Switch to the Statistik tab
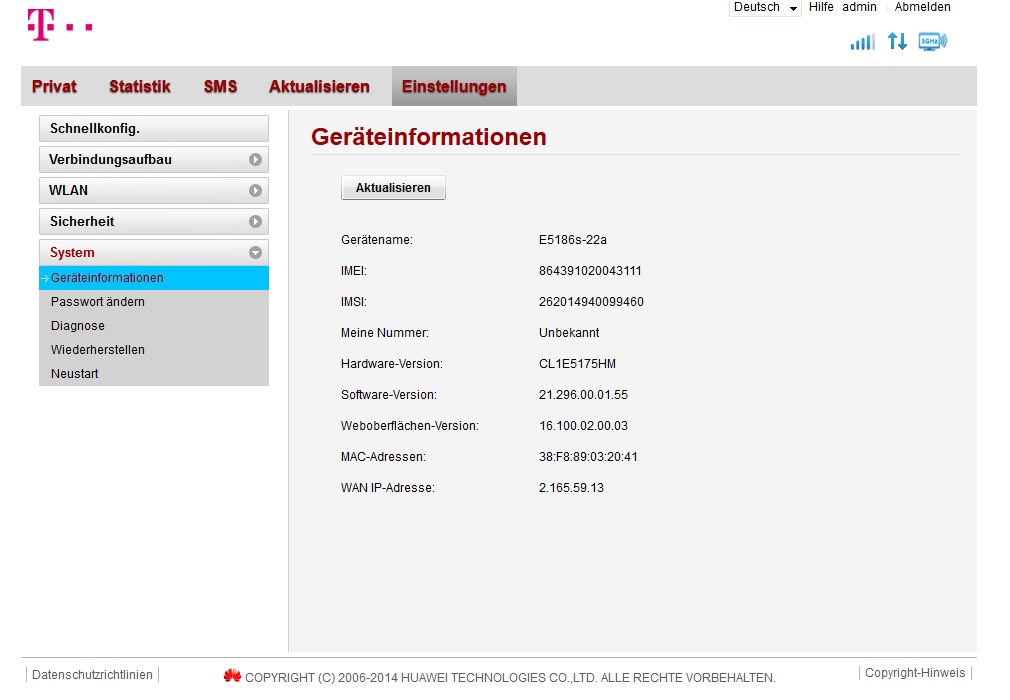Image resolution: width=1010 pixels, height=700 pixels. [x=140, y=86]
